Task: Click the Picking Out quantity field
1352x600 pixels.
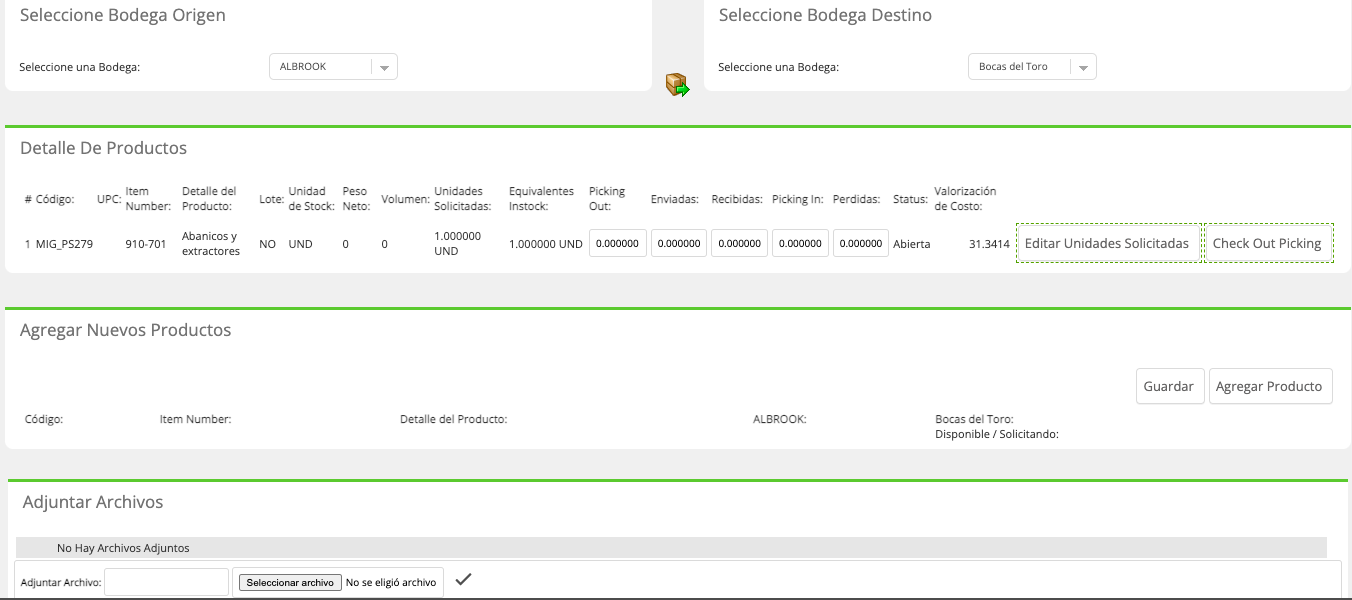Action: 618,243
